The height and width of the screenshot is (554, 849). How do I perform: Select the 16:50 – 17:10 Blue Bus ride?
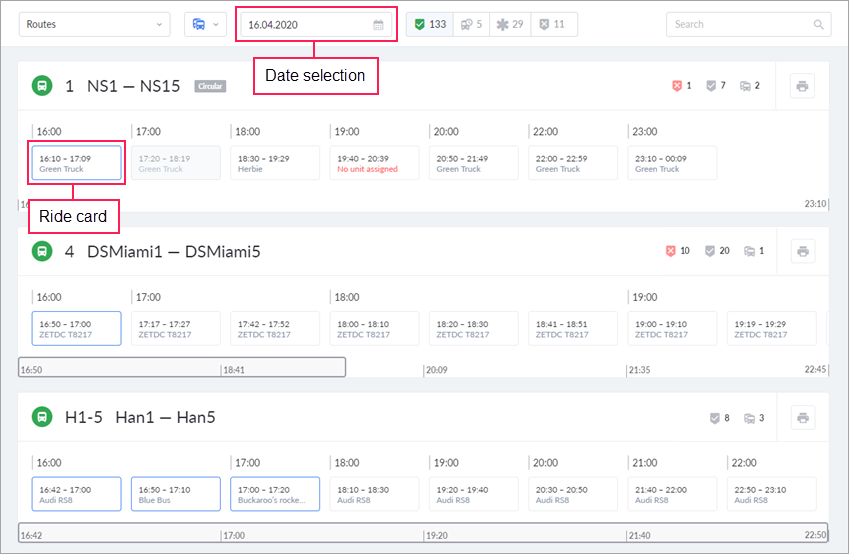(x=175, y=494)
